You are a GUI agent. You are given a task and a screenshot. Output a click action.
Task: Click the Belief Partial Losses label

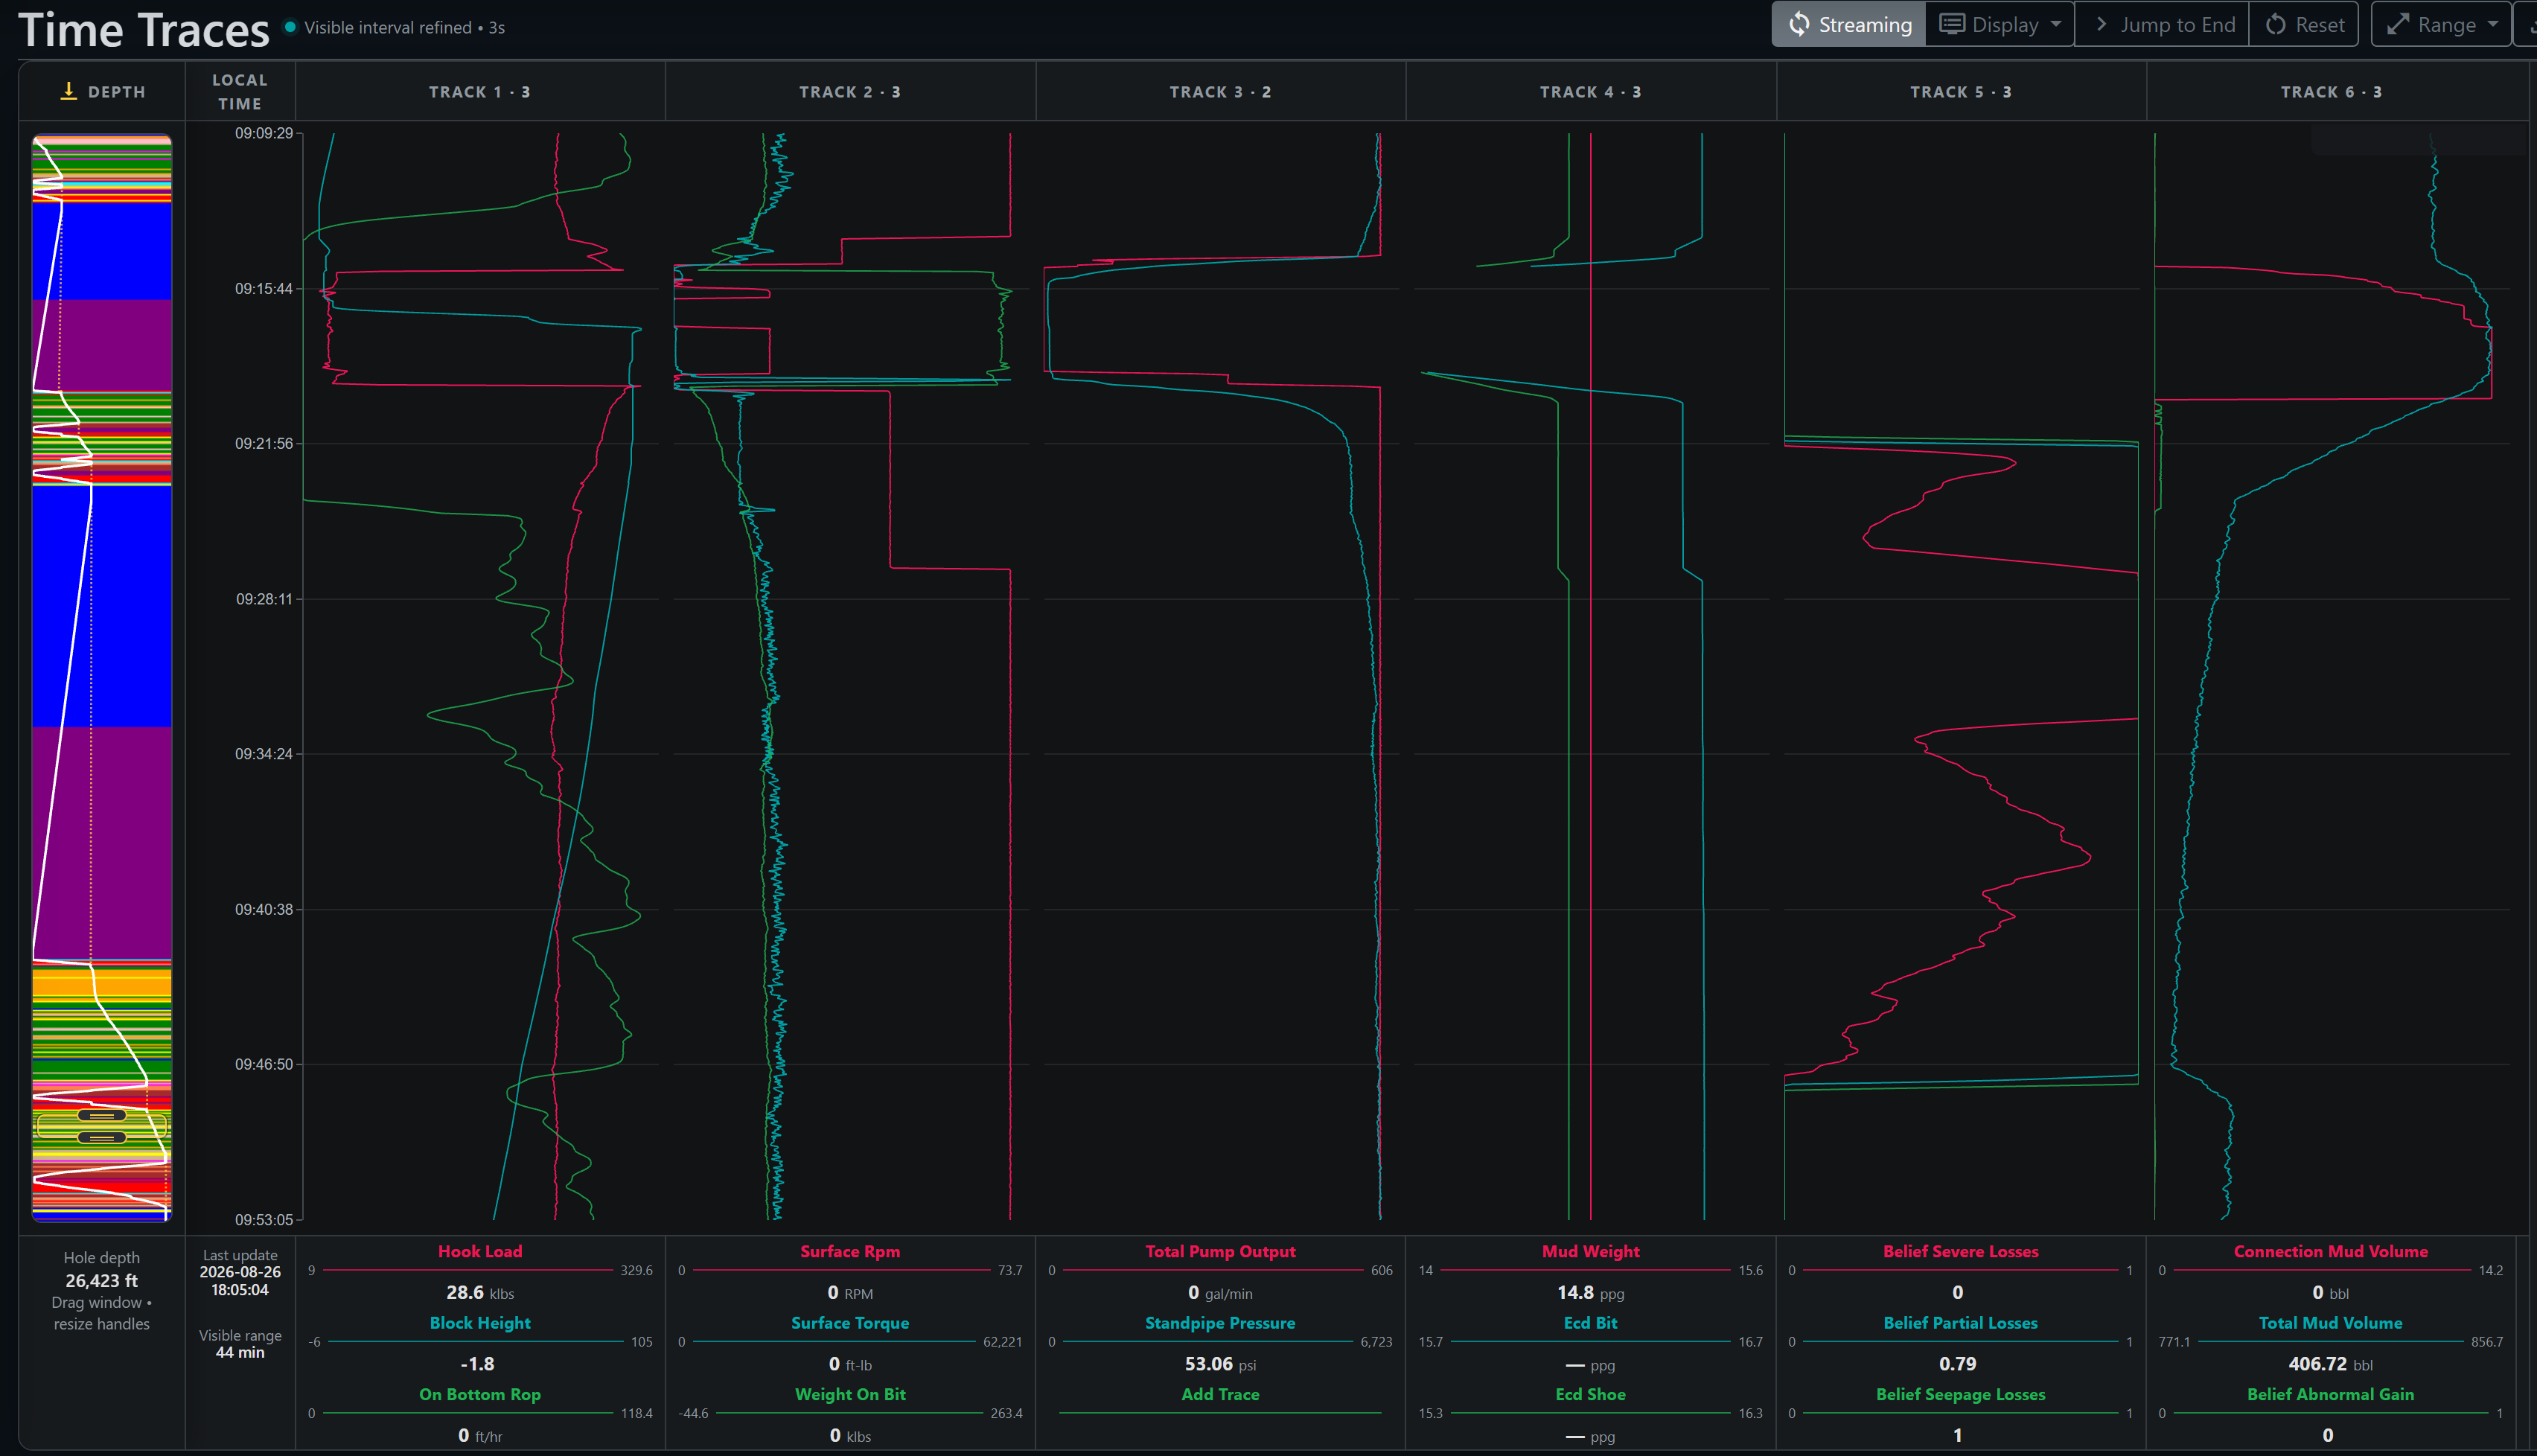1960,1323
